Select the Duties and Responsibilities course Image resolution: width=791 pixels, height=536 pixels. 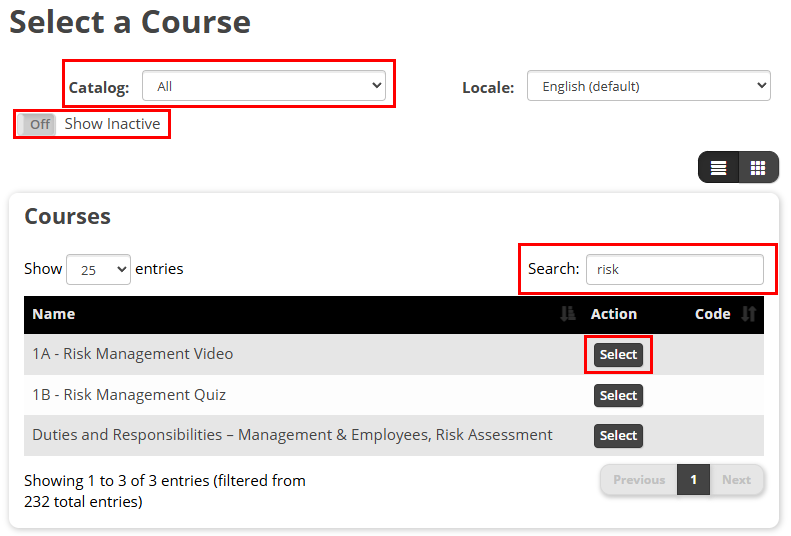point(618,436)
